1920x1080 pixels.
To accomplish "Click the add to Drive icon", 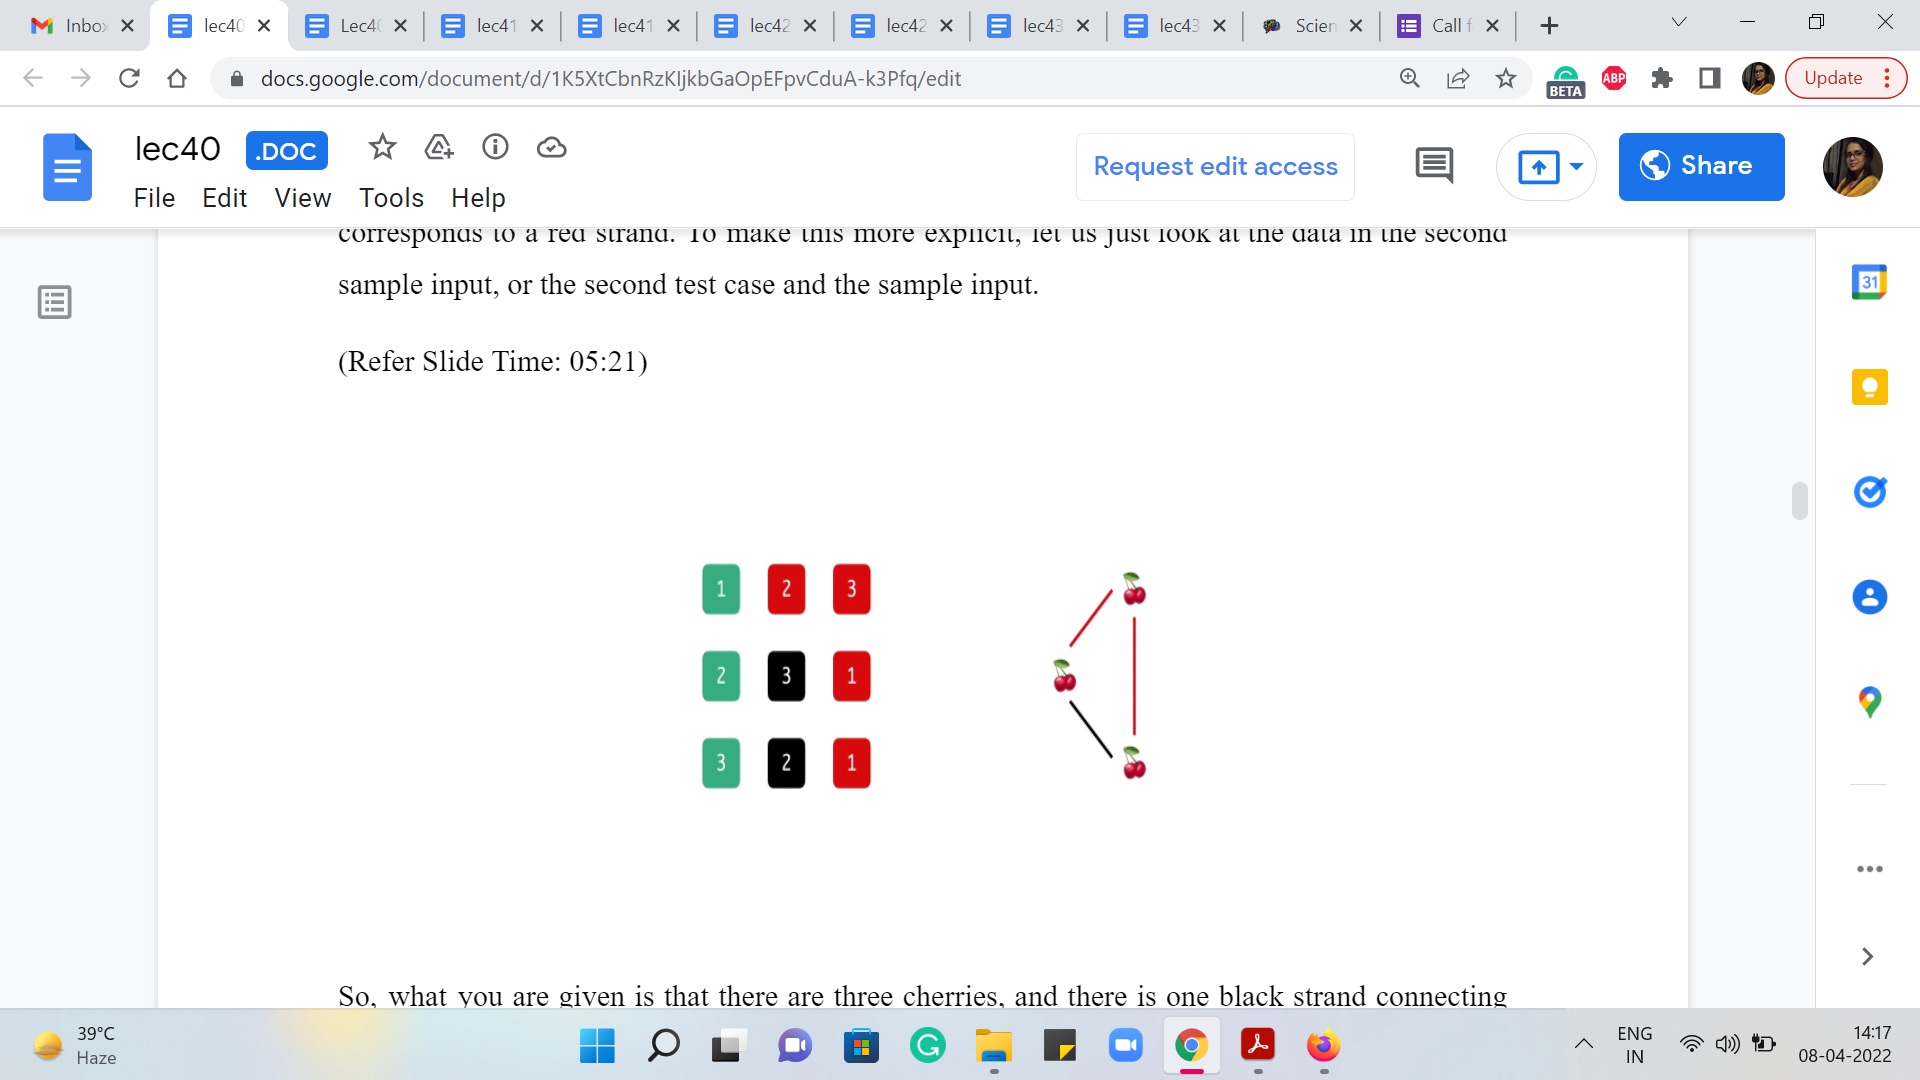I will tap(439, 148).
